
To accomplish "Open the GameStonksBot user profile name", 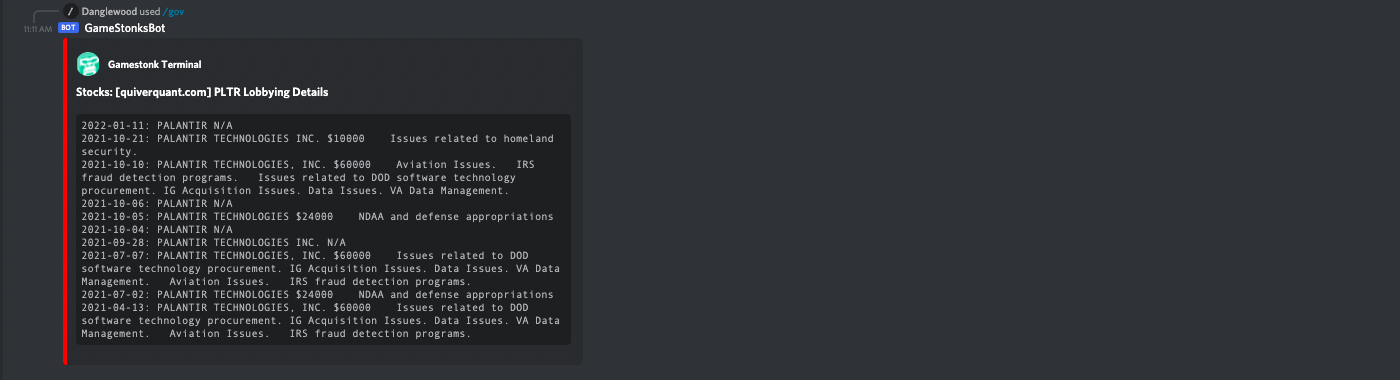I will point(125,28).
